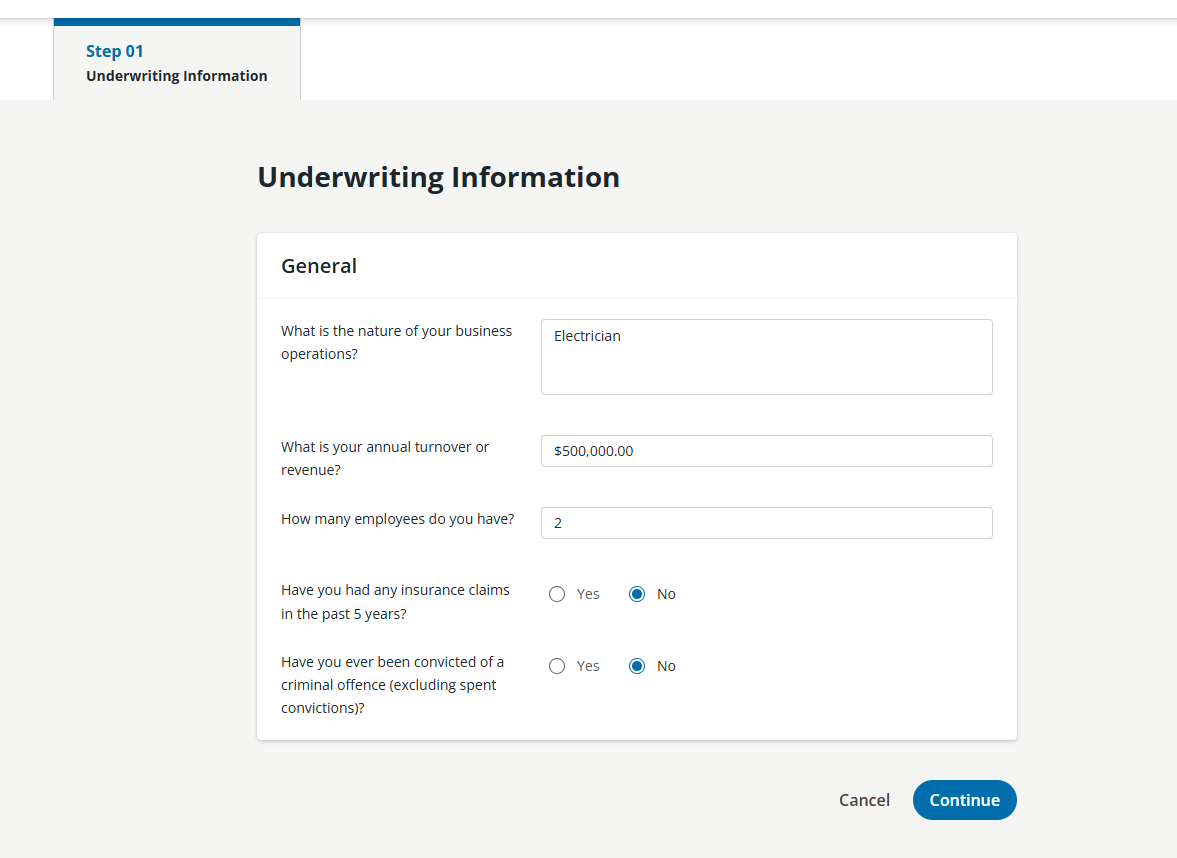
Task: Open the Step 01 Underwriting Information tab
Action: (x=177, y=63)
